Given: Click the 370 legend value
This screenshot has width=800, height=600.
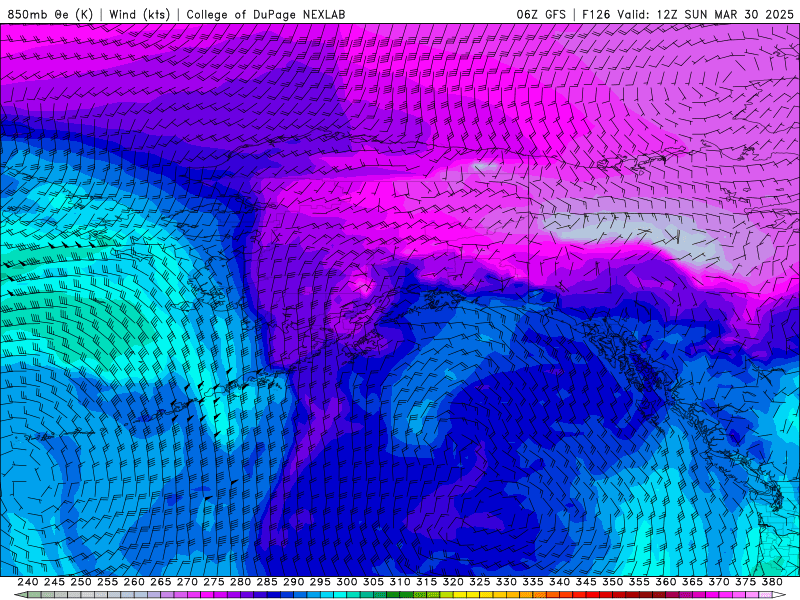Looking at the screenshot, I should [719, 582].
